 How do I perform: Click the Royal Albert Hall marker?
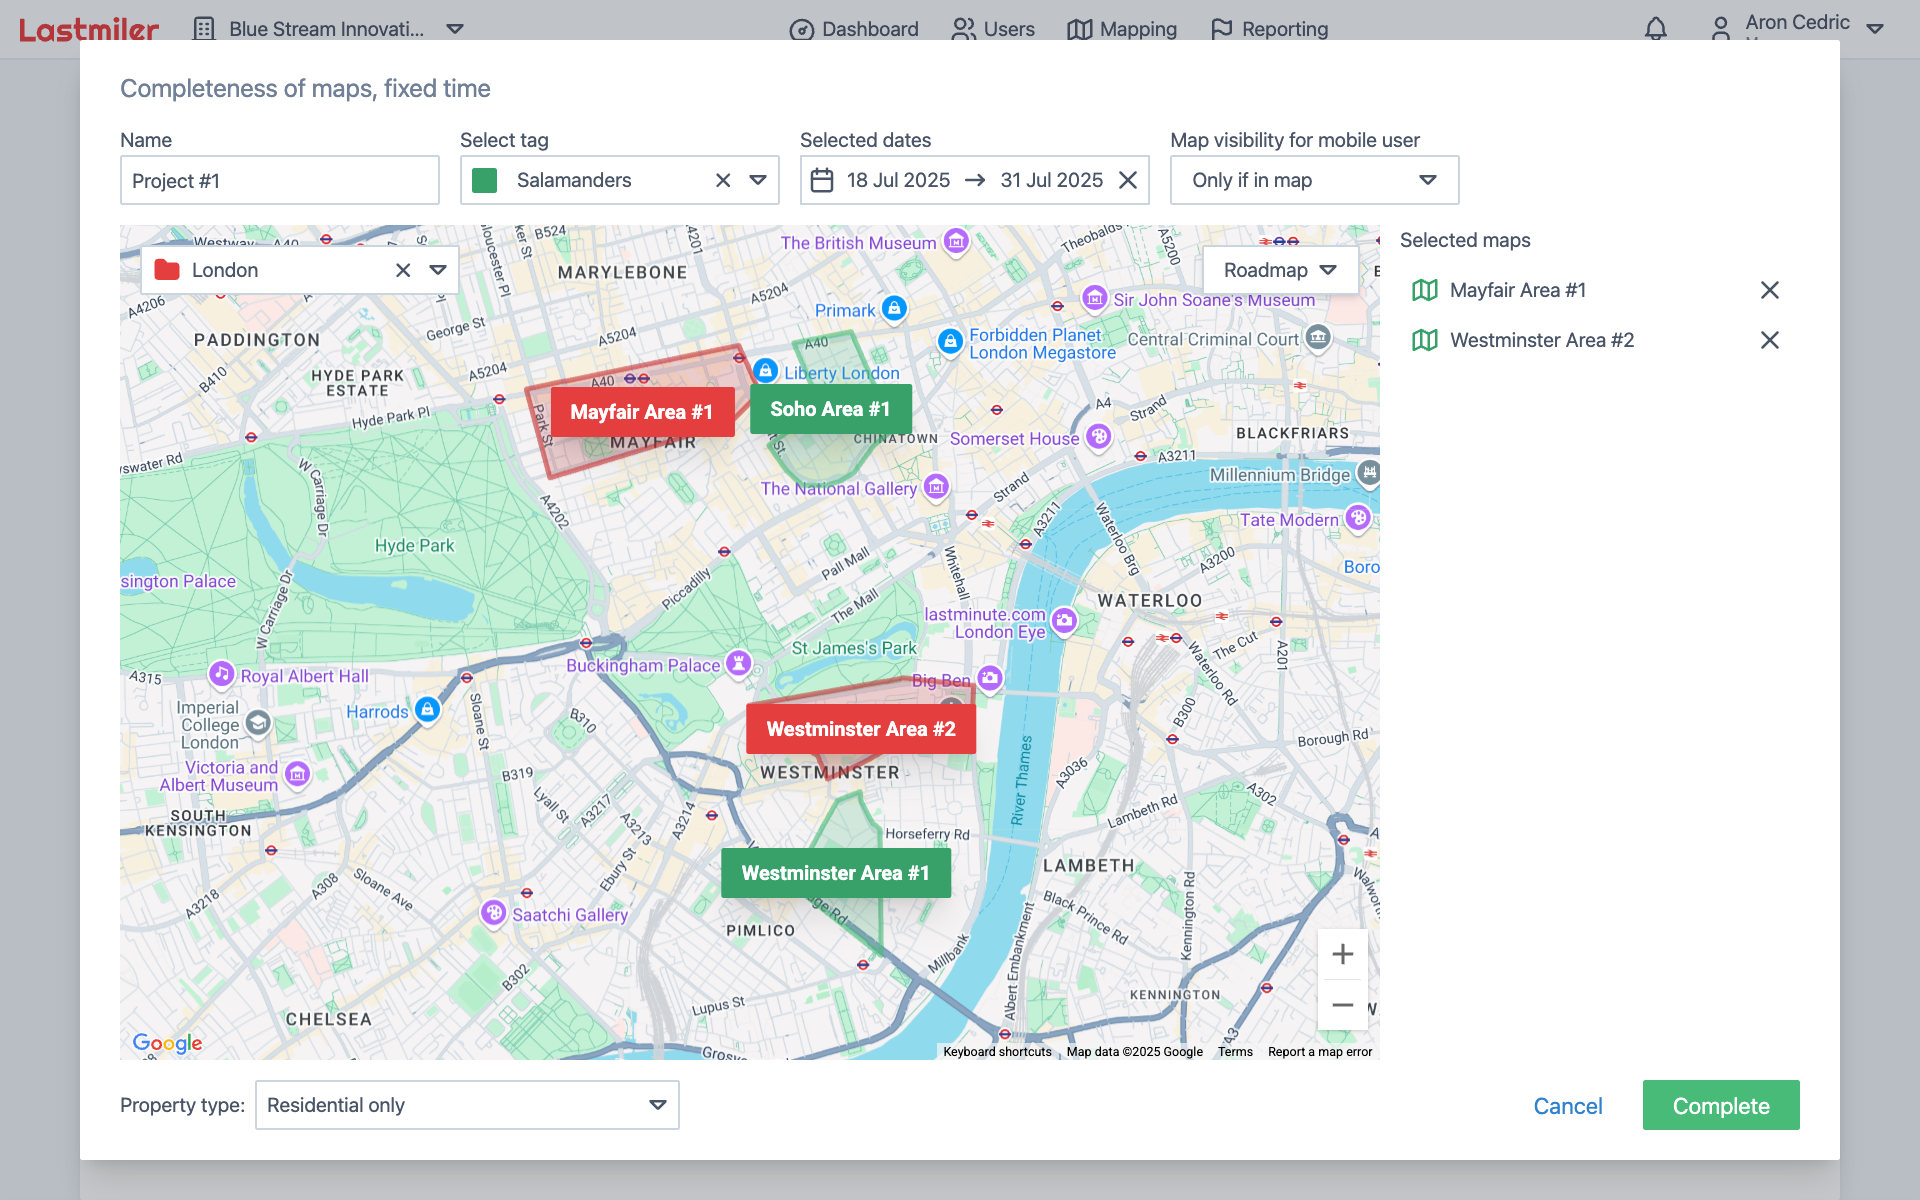point(222,674)
